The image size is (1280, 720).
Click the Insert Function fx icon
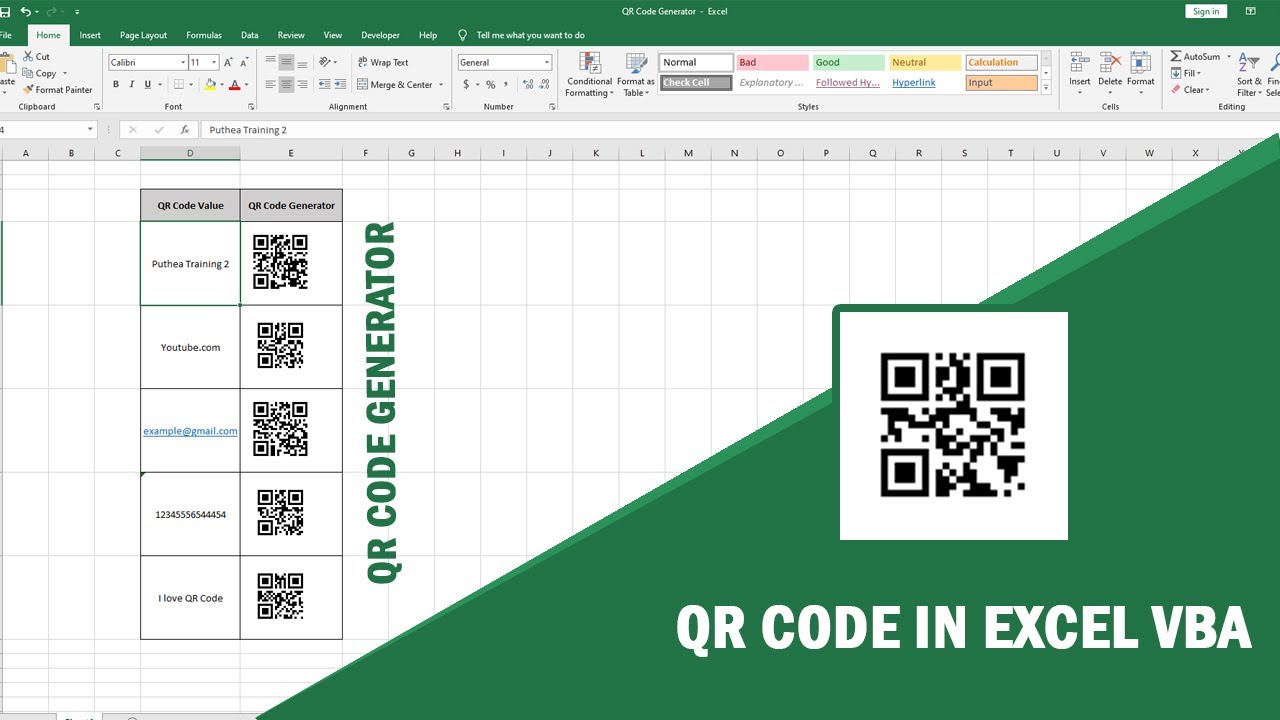point(185,130)
